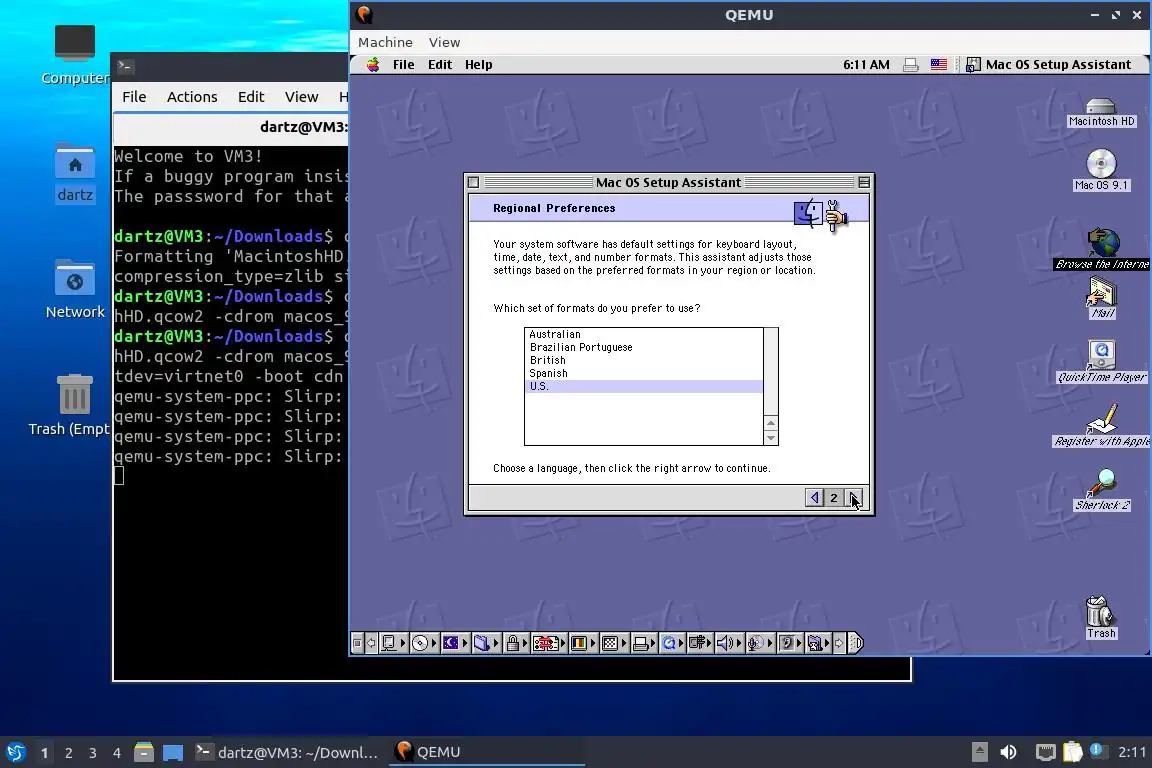The width and height of the screenshot is (1152, 768).
Task: Open the Keychain lock control strip module
Action: (x=516, y=643)
